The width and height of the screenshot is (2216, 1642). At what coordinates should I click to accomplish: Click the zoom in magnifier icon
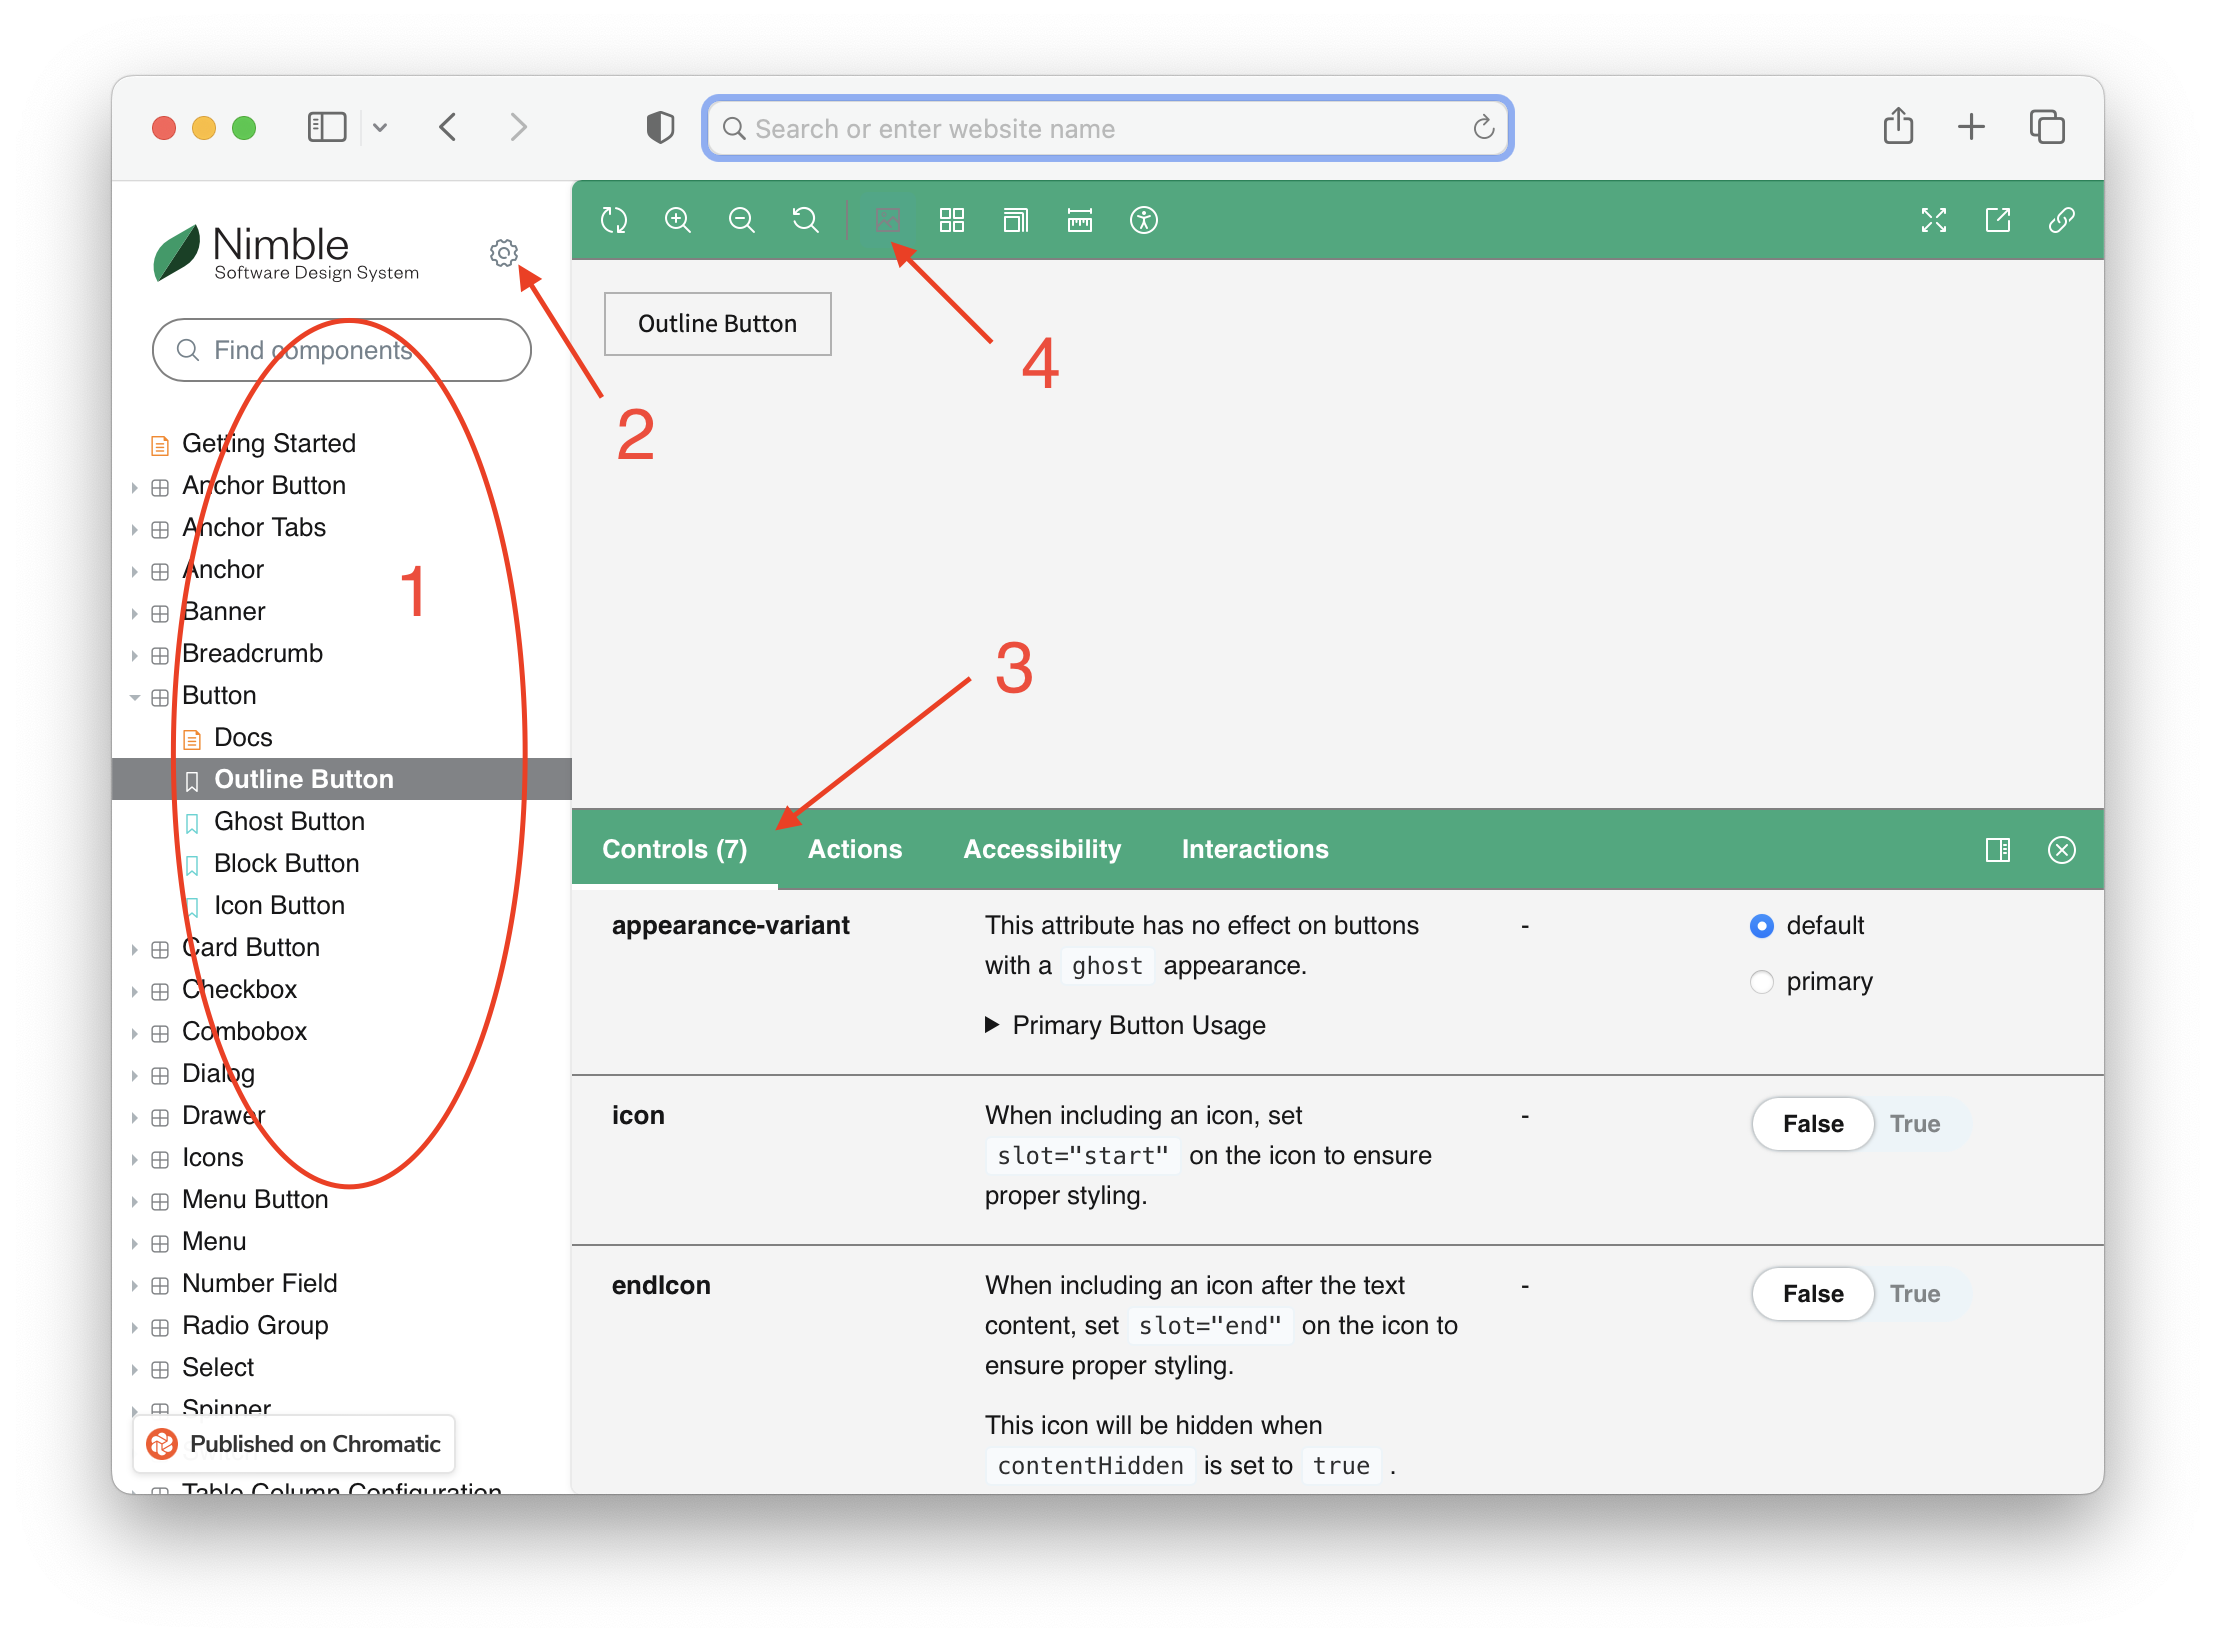pyautogui.click(x=678, y=220)
